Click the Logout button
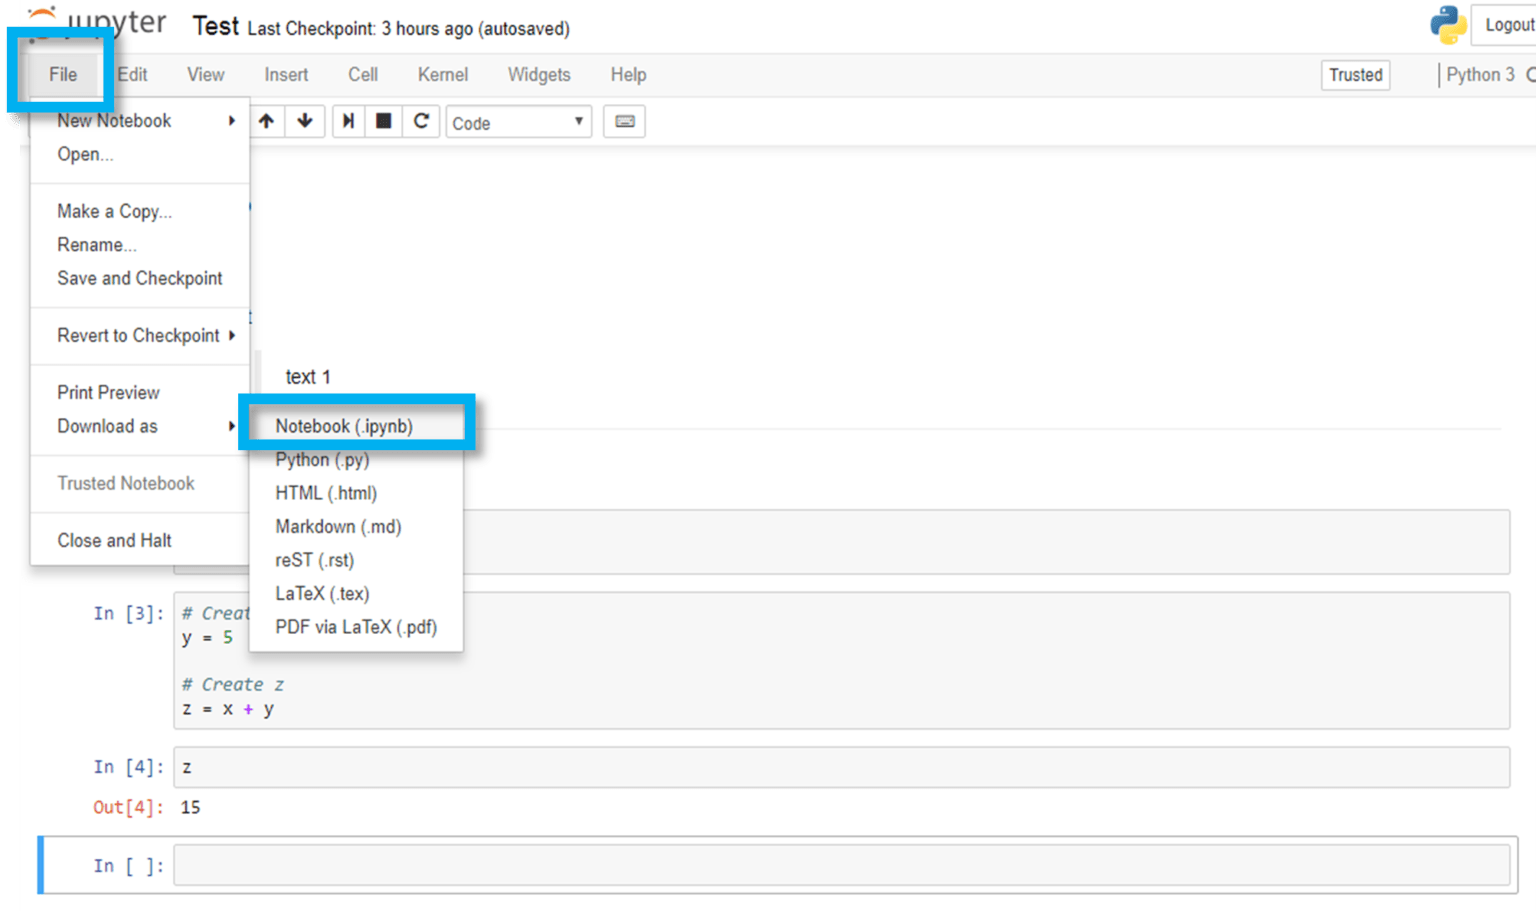This screenshot has height=911, width=1536. (1508, 24)
